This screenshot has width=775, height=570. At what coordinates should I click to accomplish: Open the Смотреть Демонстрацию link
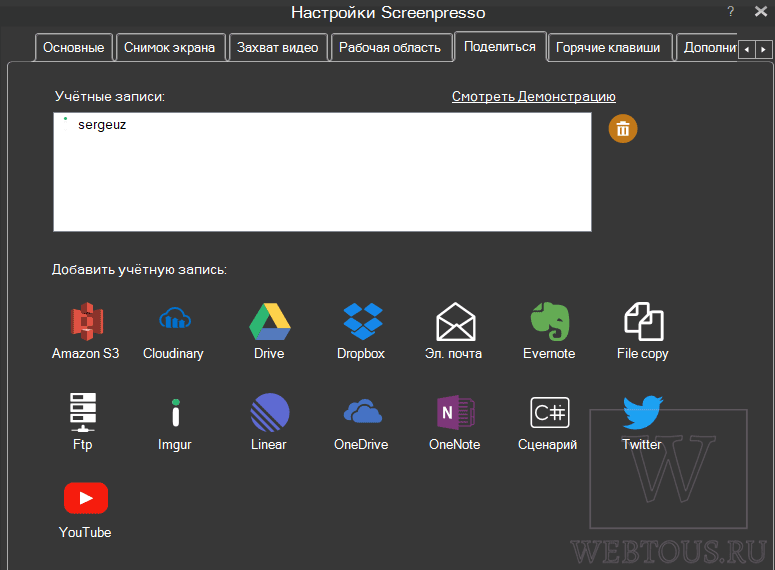click(534, 96)
